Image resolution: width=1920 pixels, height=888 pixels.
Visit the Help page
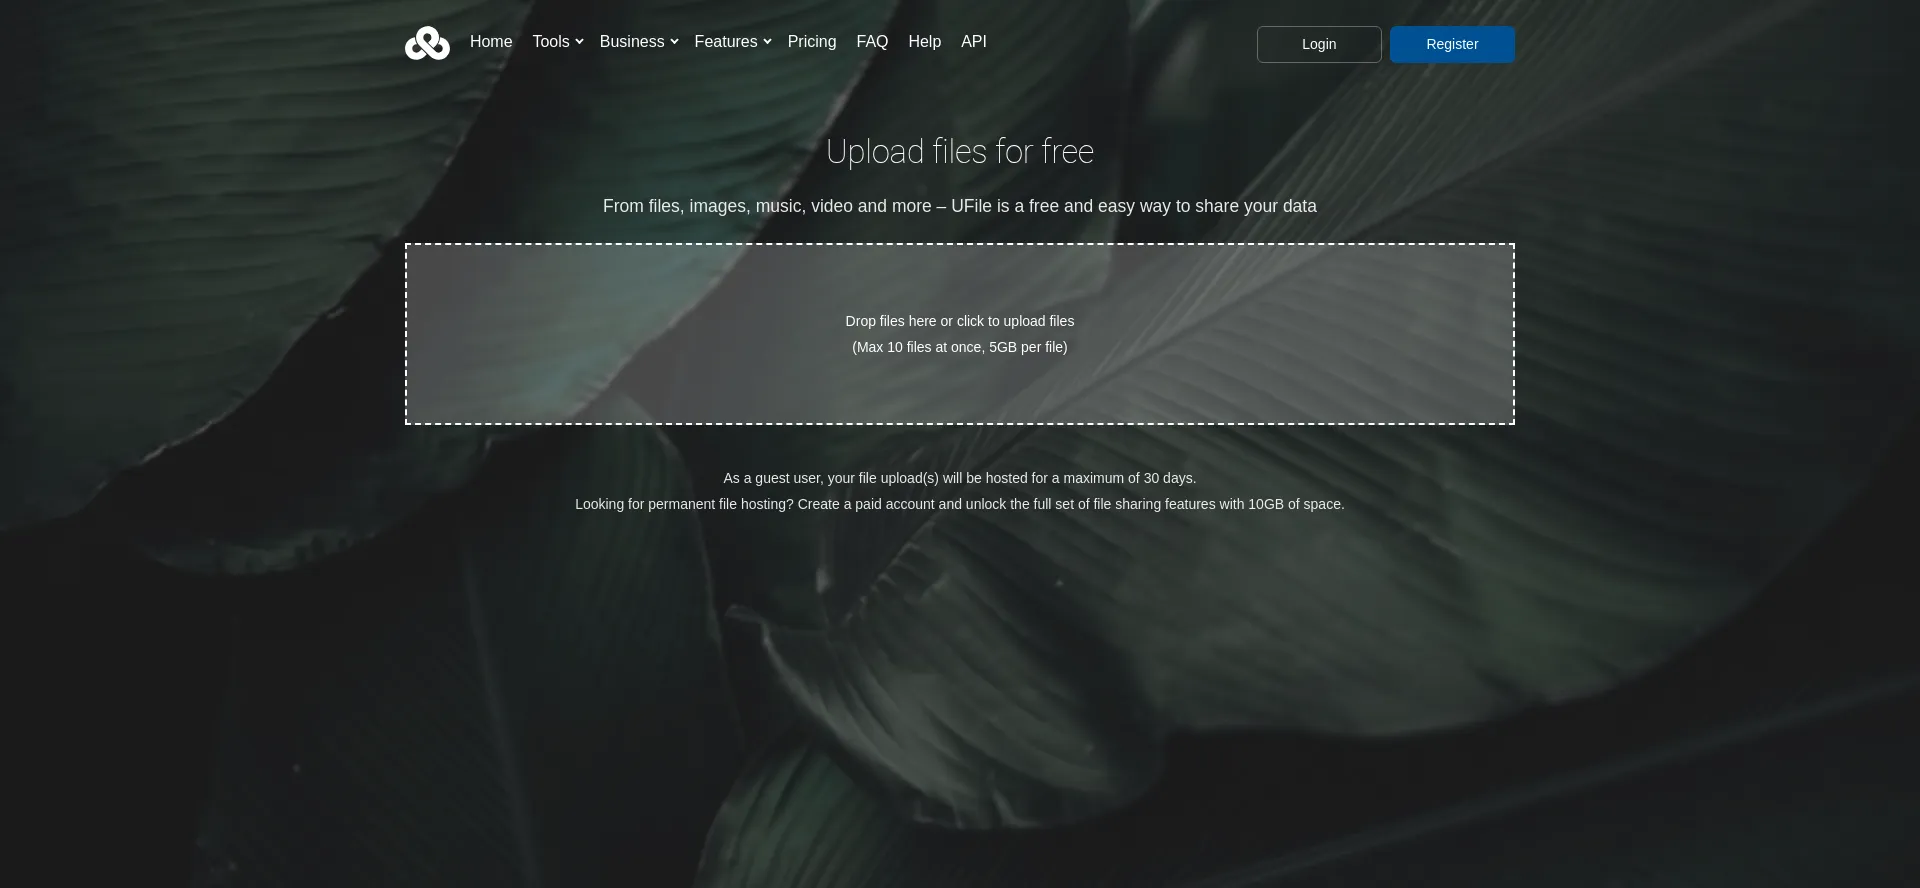coord(925,42)
